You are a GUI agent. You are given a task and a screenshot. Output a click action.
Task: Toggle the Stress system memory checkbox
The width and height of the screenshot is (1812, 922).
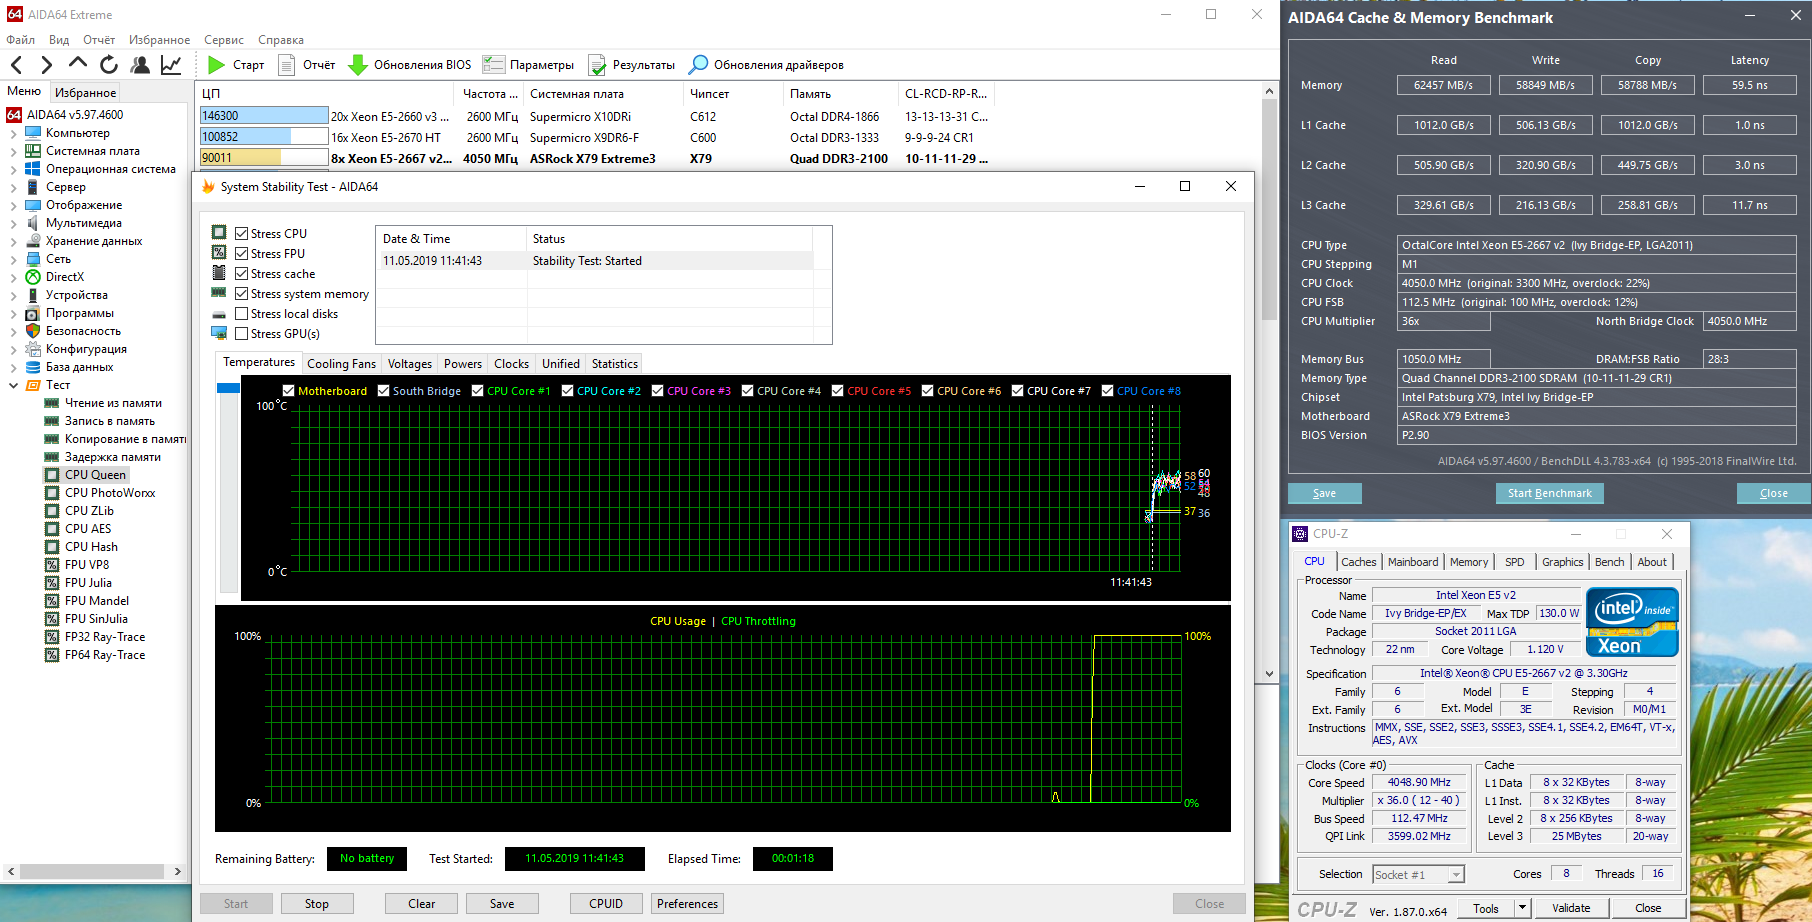[x=241, y=294]
